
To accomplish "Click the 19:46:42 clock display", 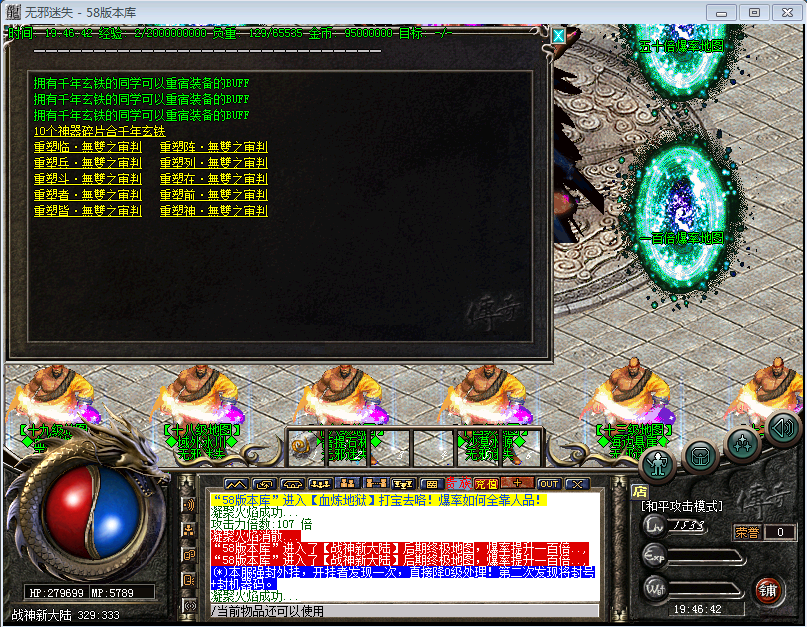I will [x=697, y=609].
